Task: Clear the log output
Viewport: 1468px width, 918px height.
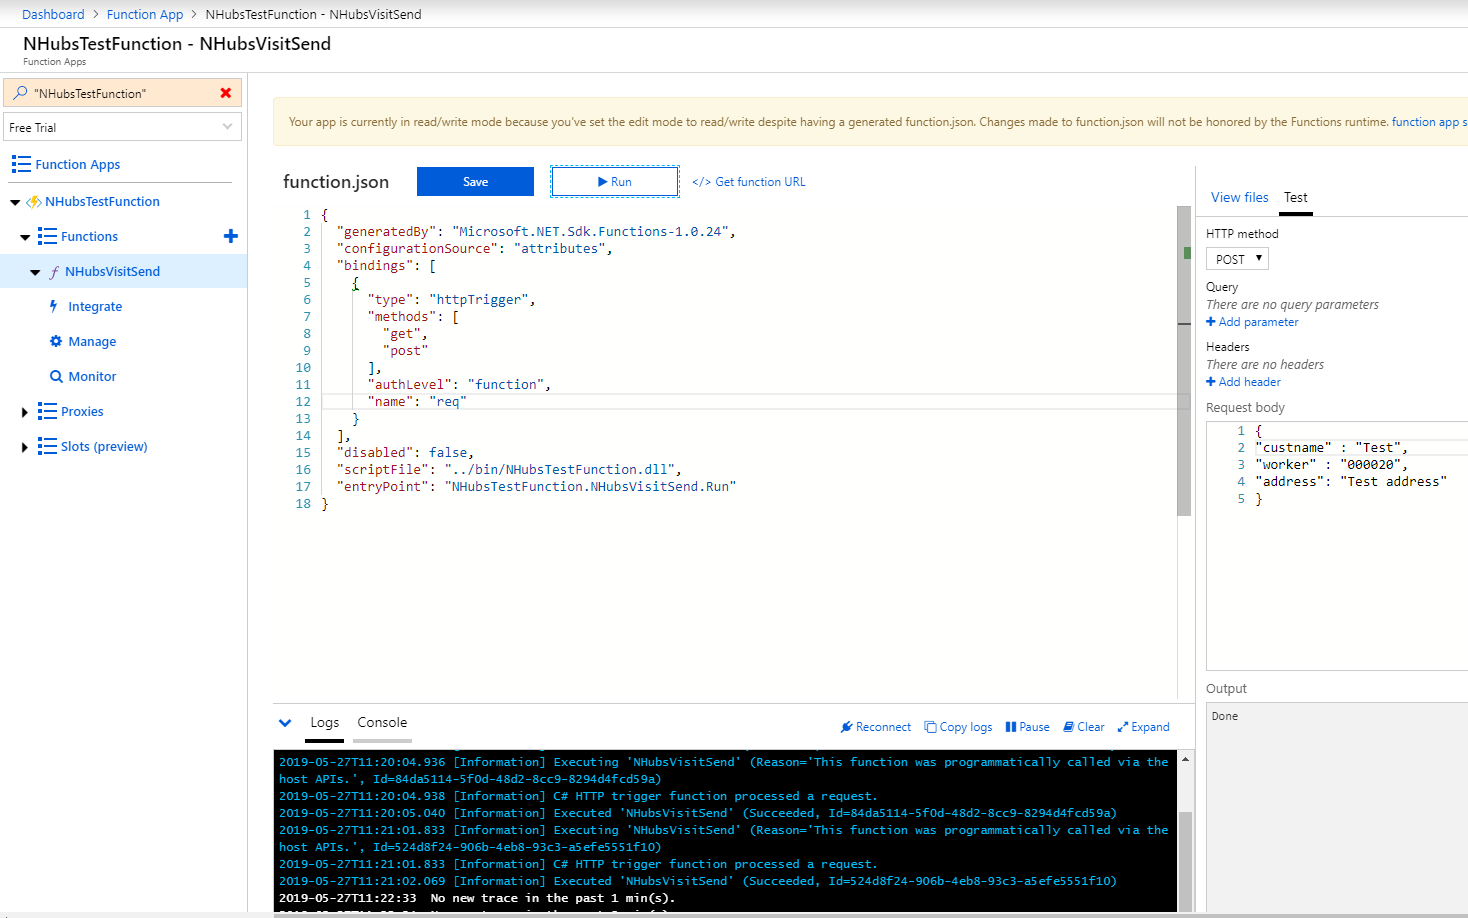Action: 1084,727
